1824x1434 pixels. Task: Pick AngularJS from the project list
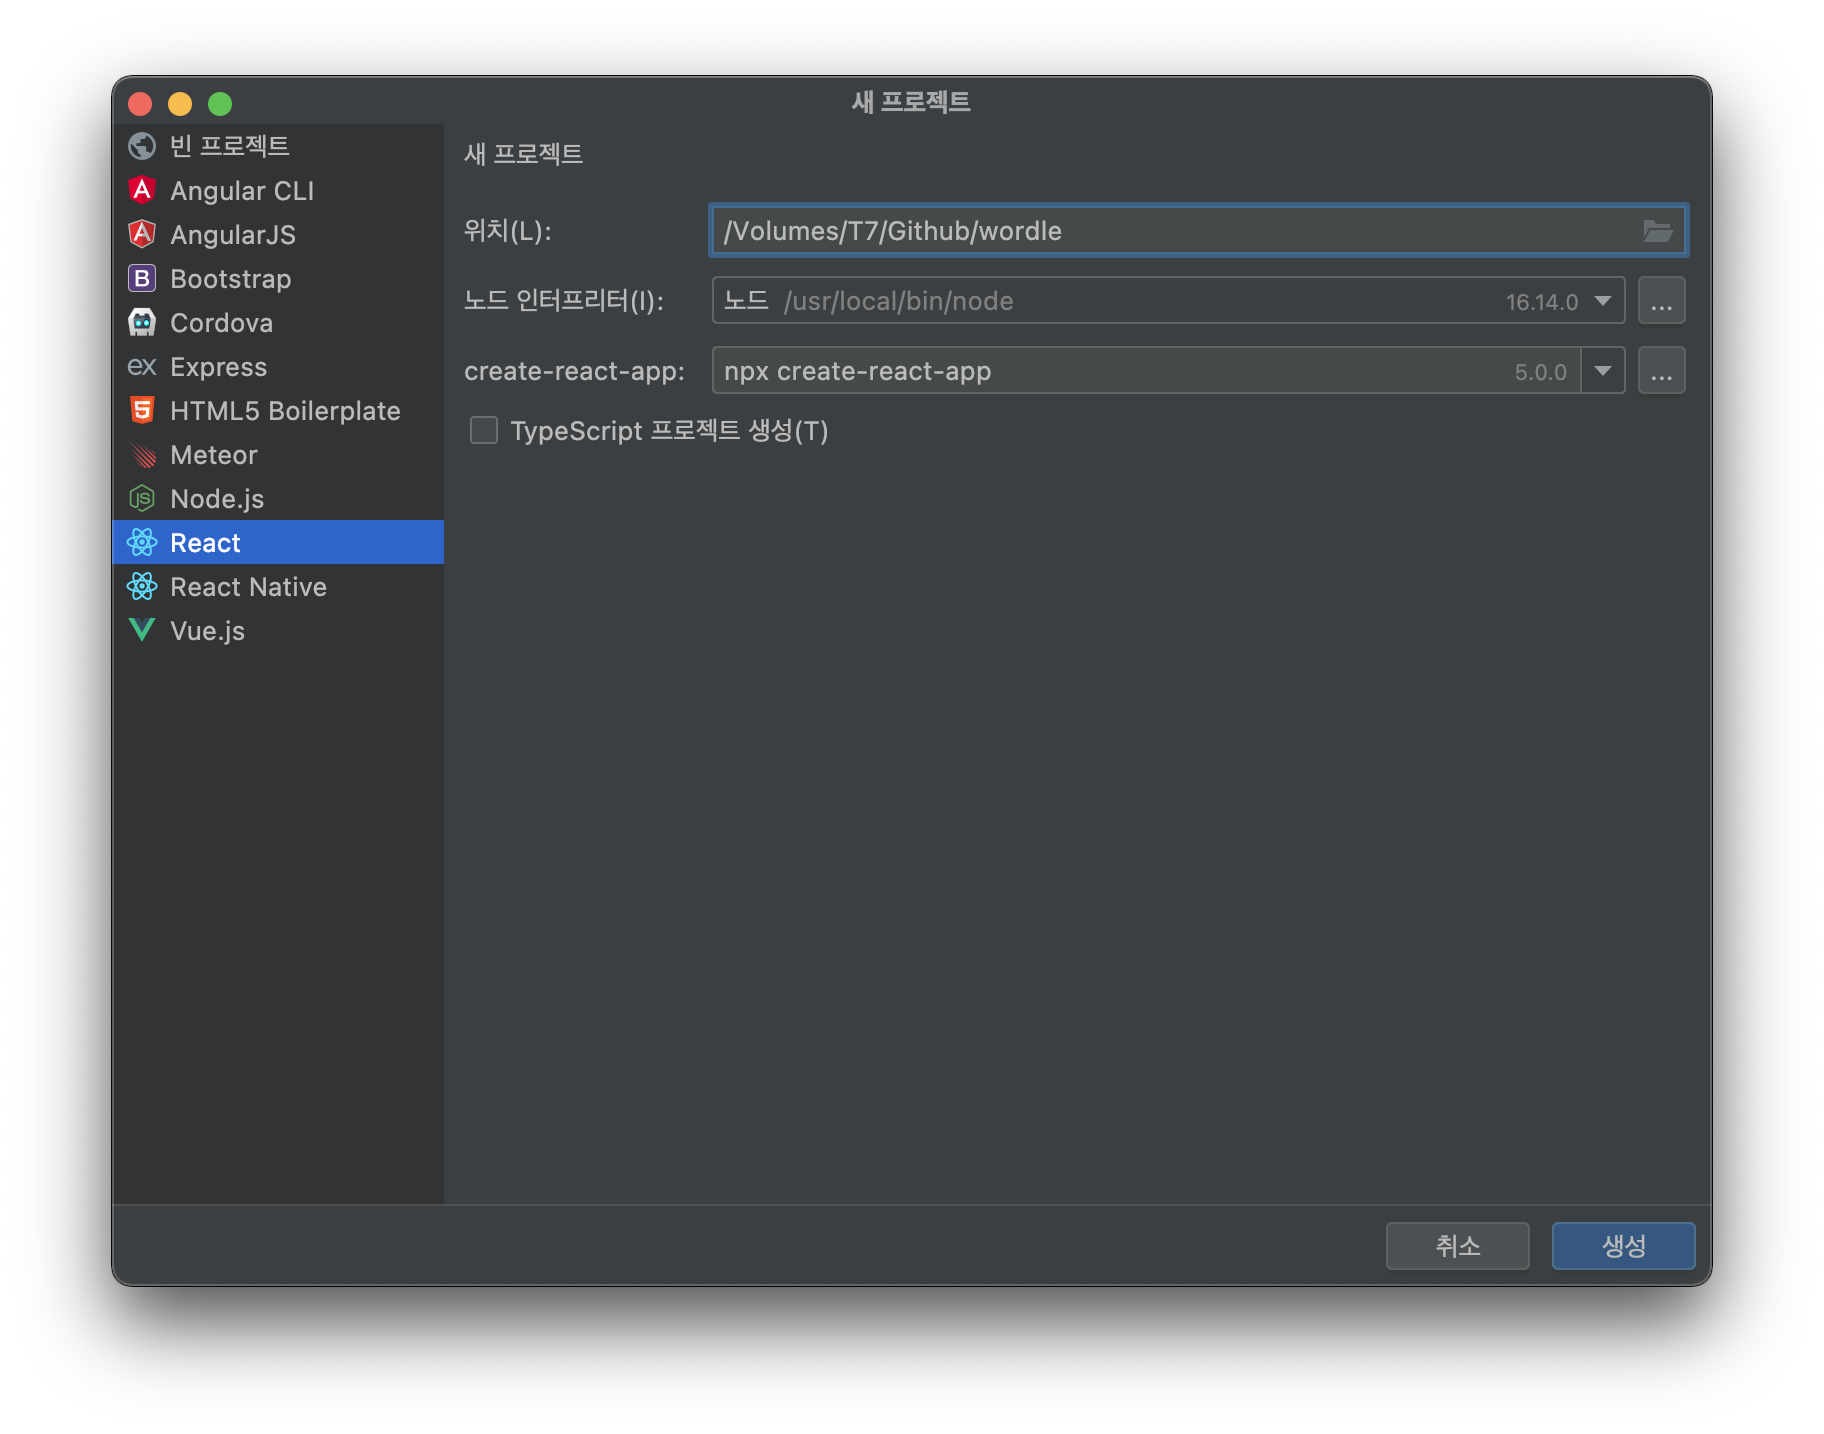coord(278,234)
